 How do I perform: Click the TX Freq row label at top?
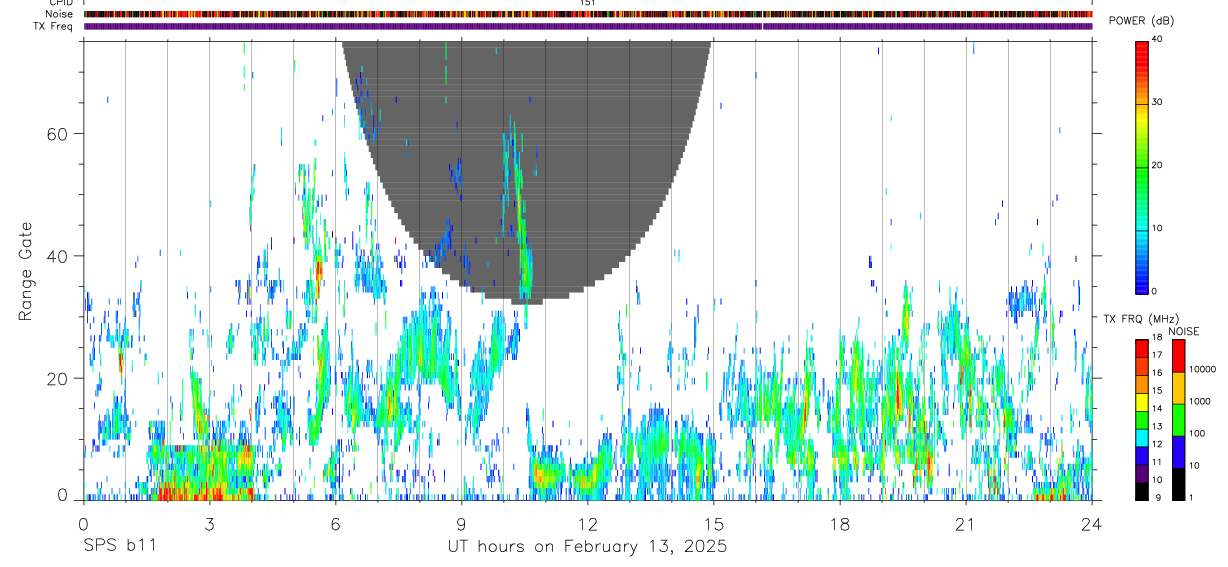54,26
